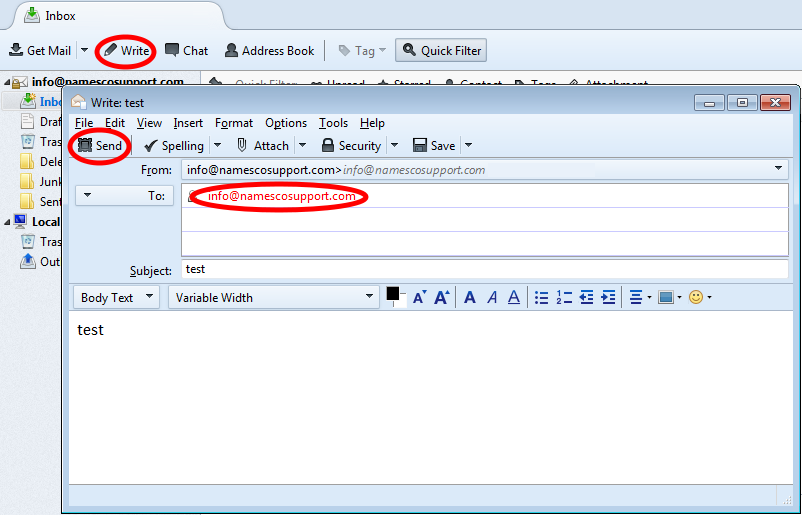Click the smaller font size icon
The width and height of the screenshot is (802, 515).
coord(419,297)
